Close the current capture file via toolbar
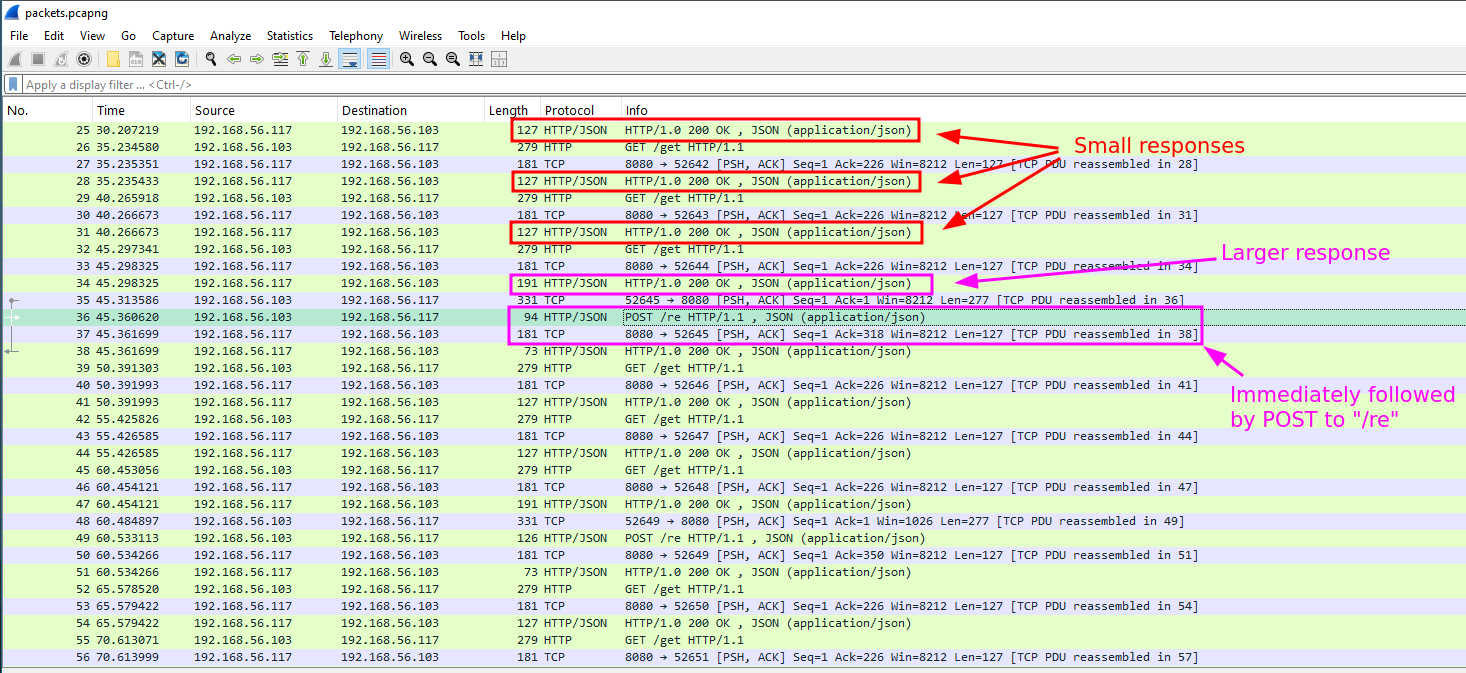The width and height of the screenshot is (1466, 673). 159,59
